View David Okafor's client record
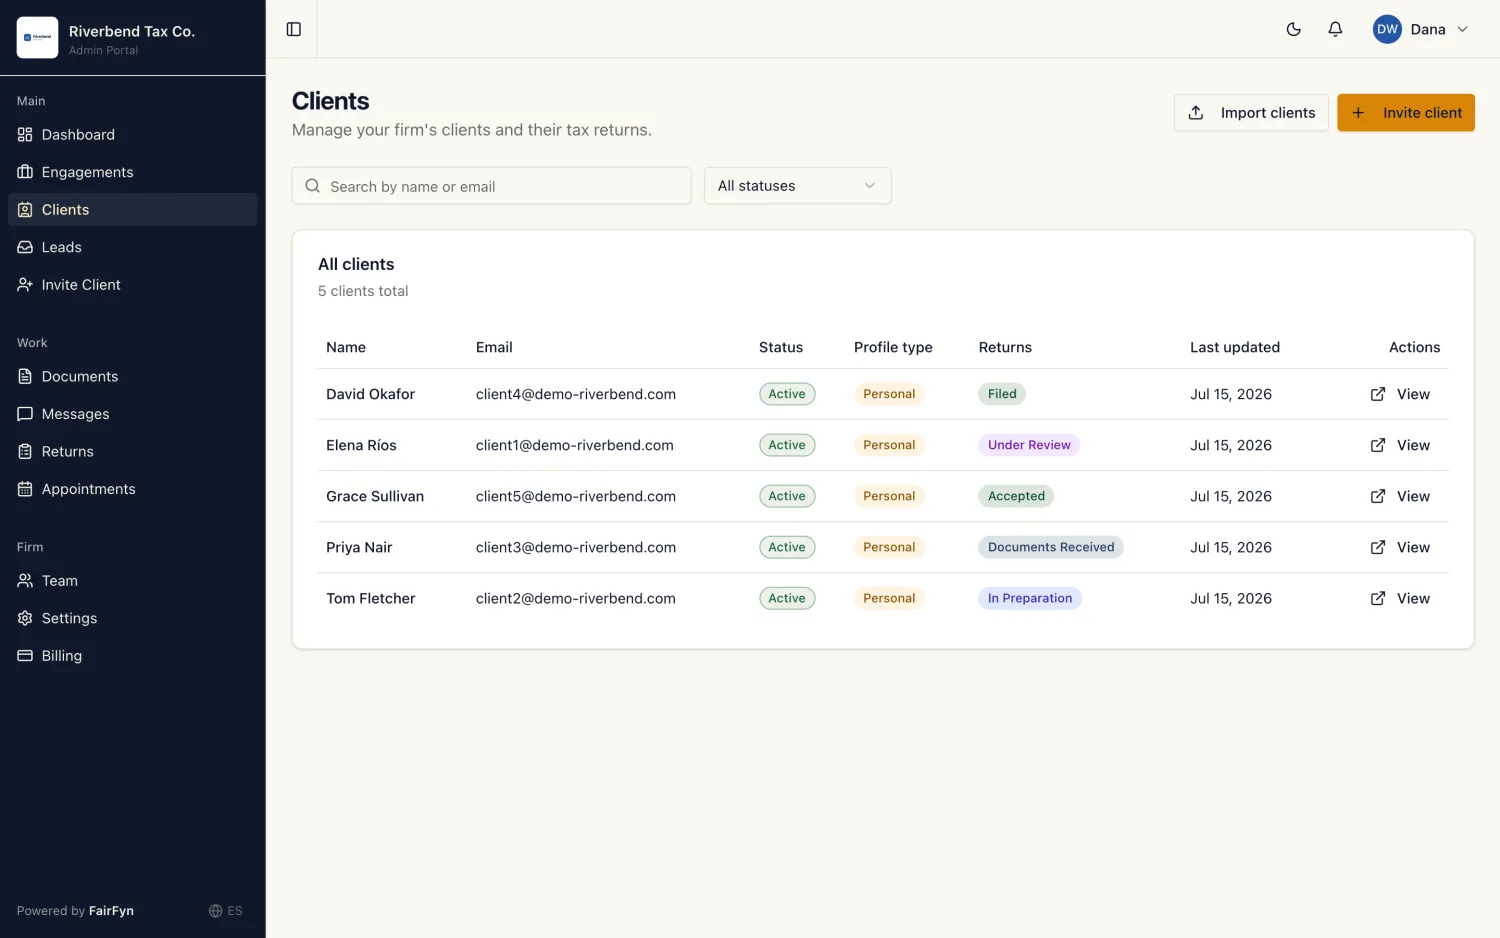The image size is (1500, 938). click(x=1400, y=394)
